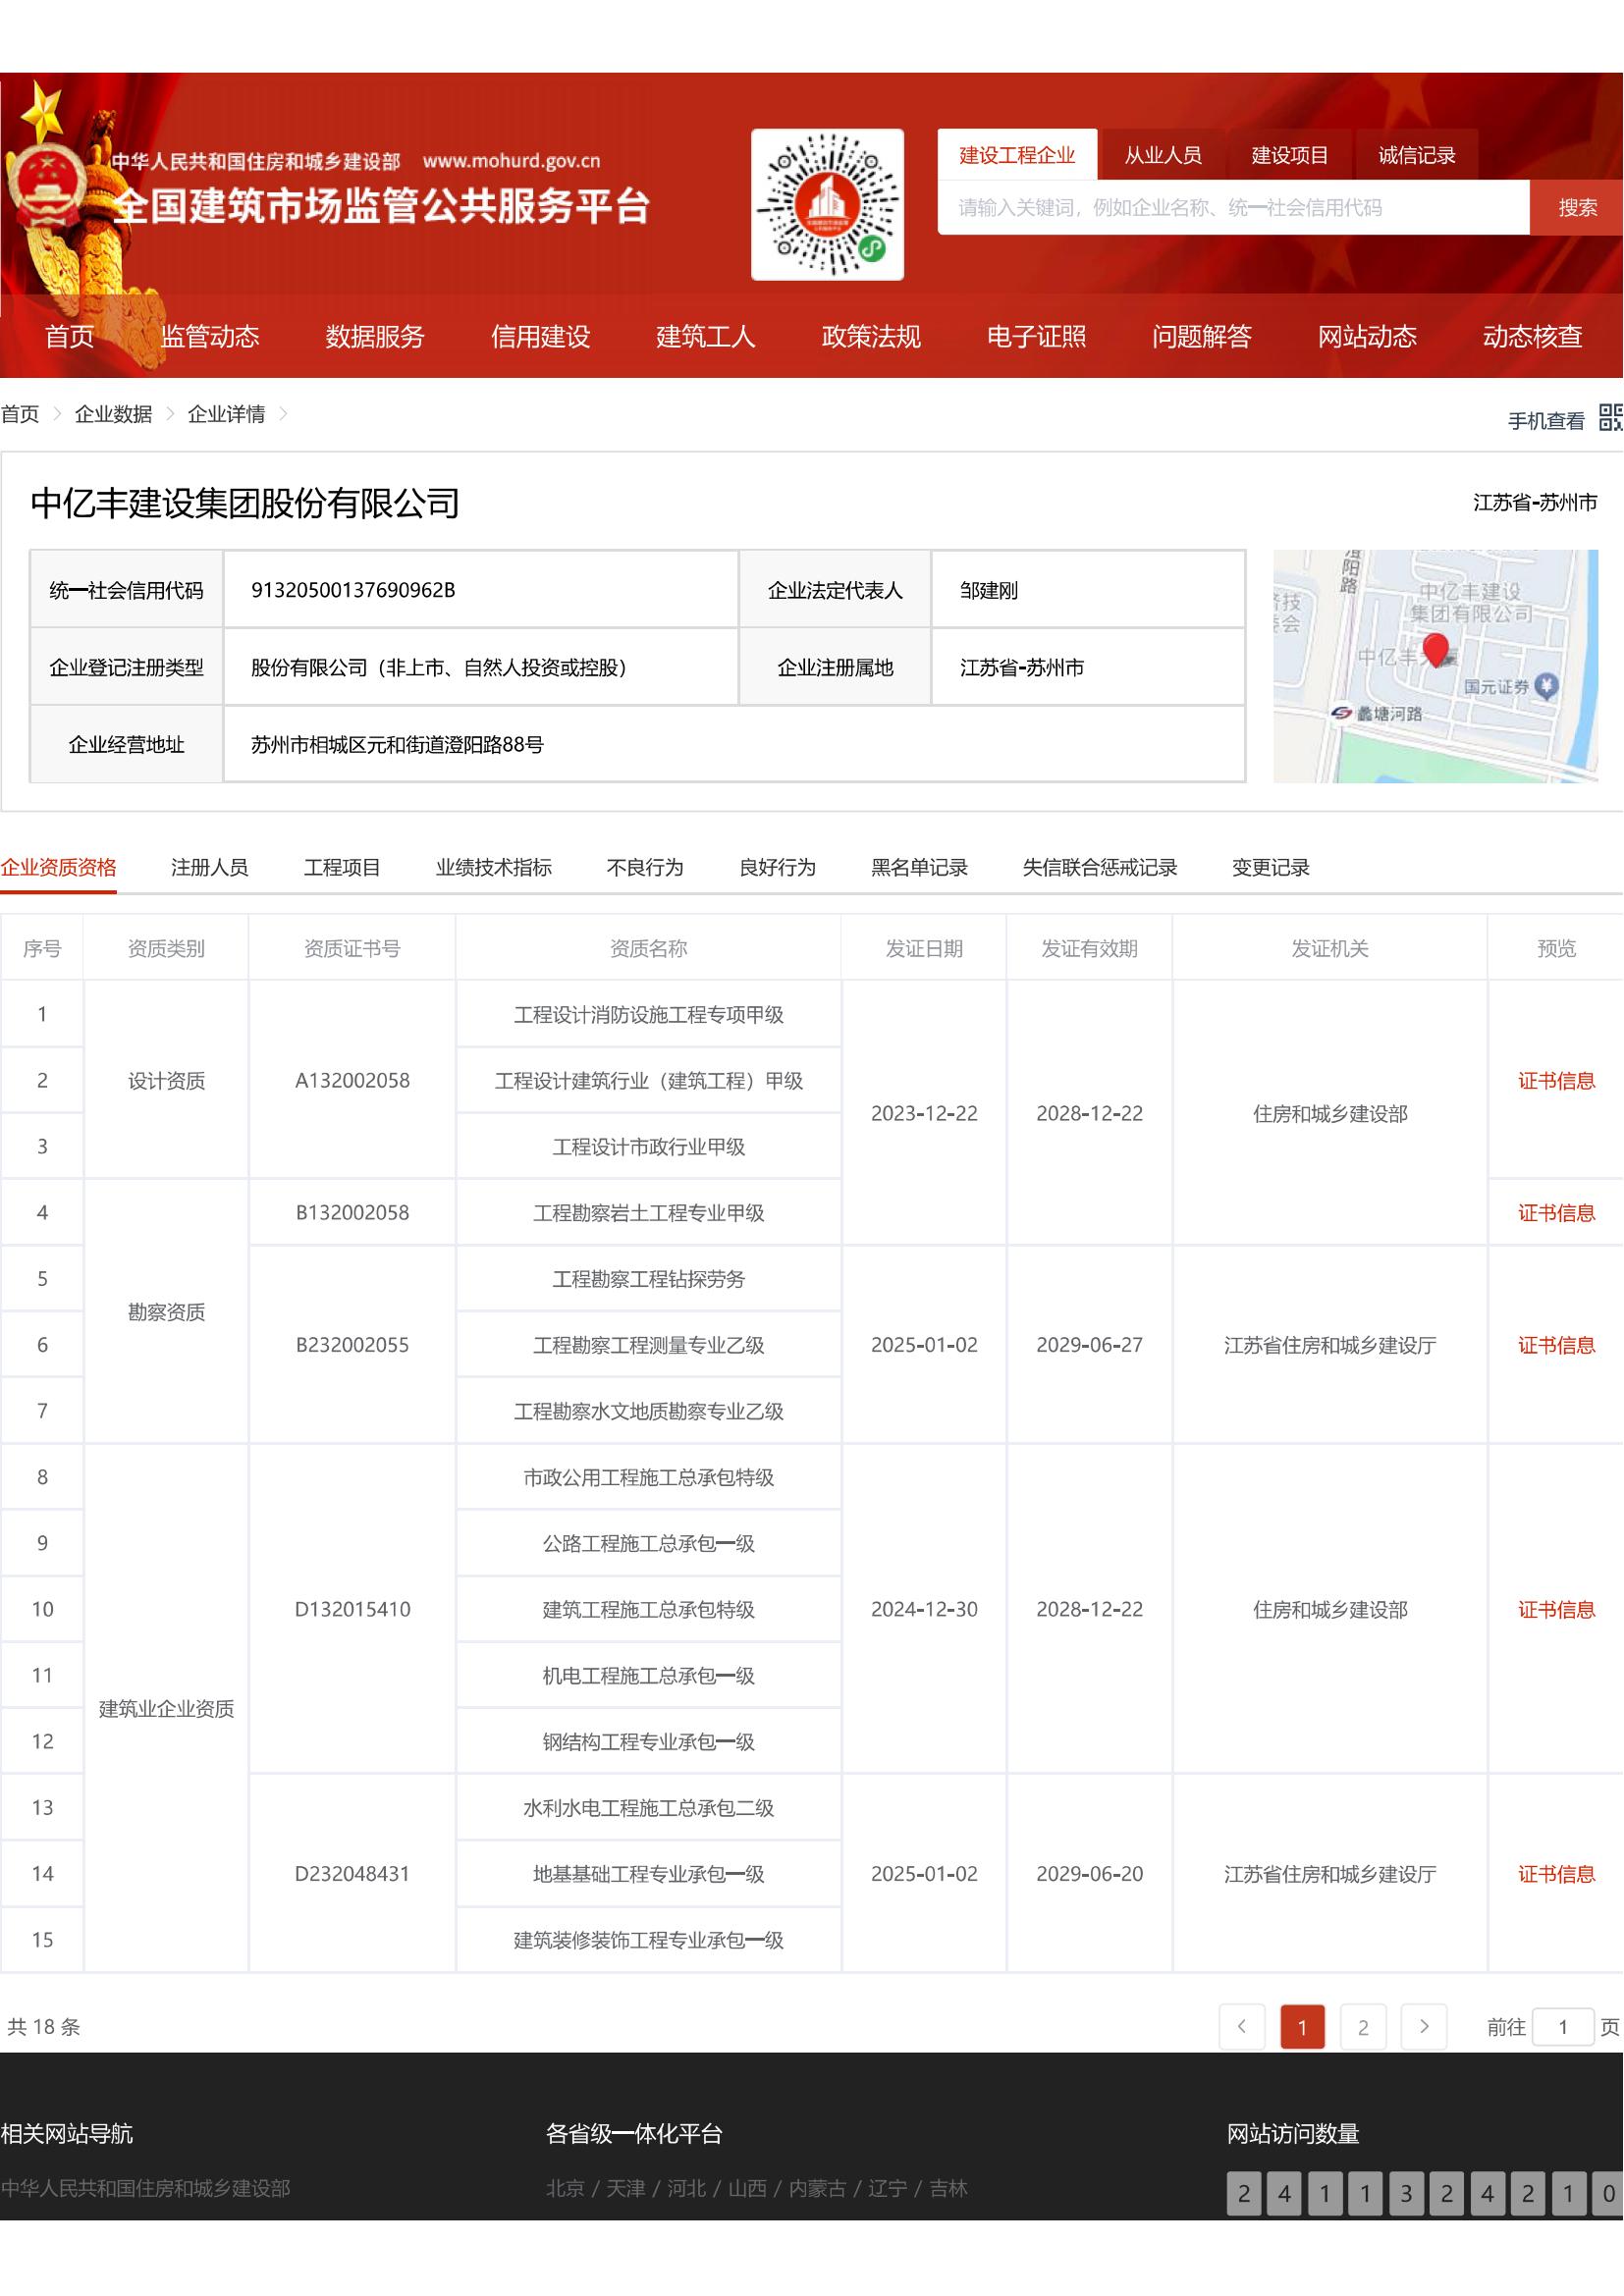This screenshot has width=1624, height=2296.
Task: Open the 电子证照 menu item
Action: coord(1037,338)
